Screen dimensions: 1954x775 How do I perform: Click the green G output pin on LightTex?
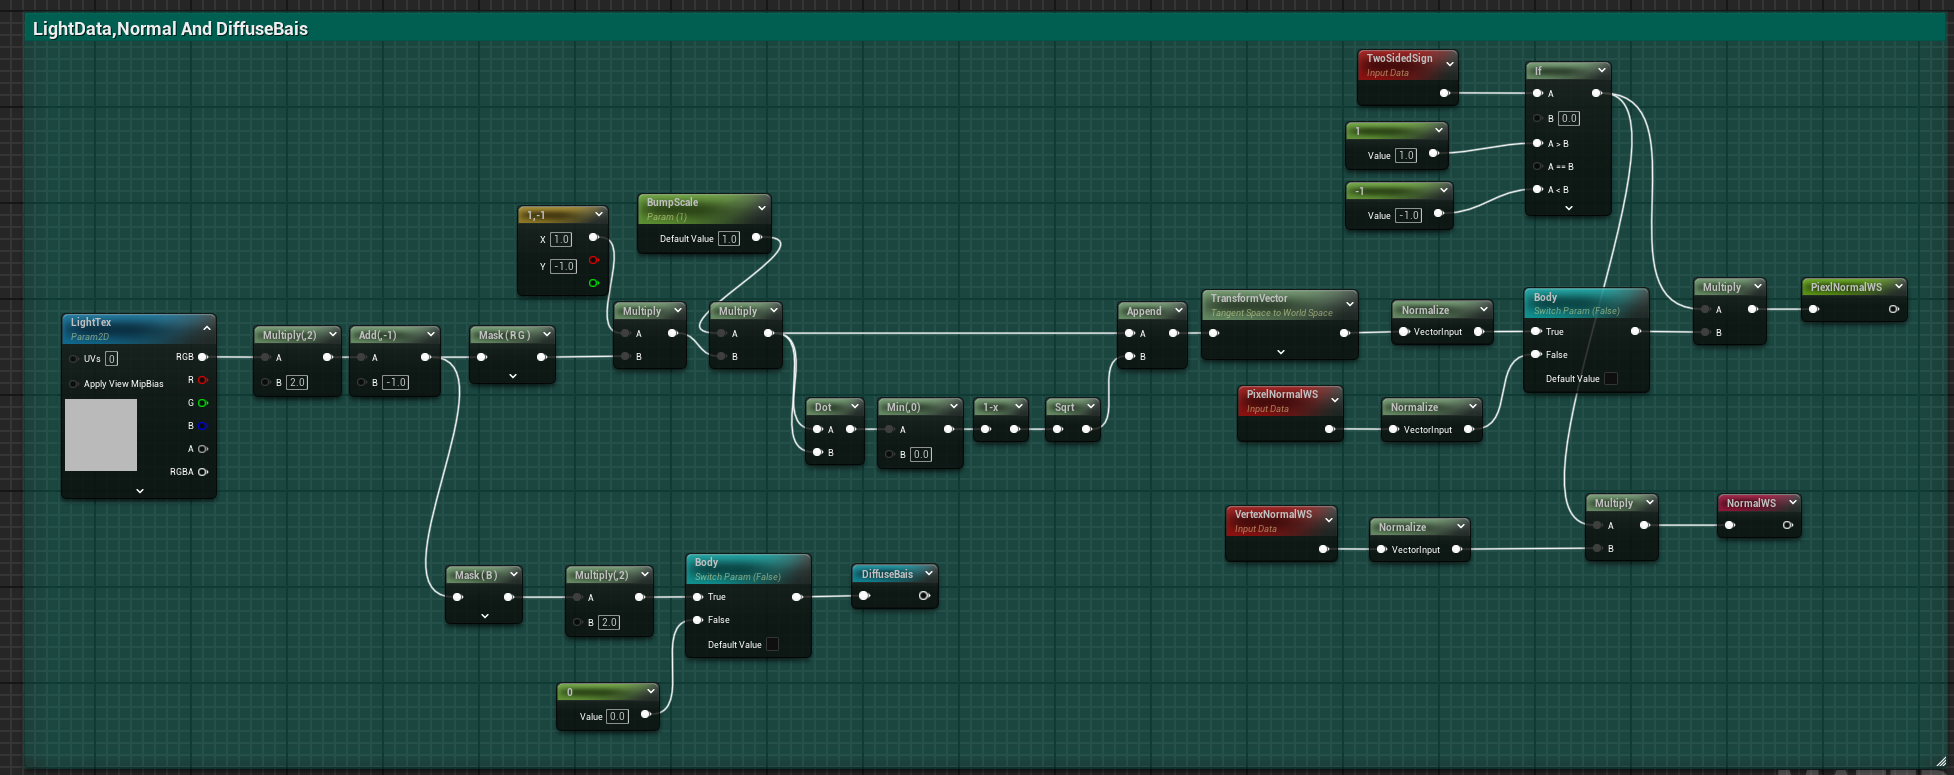point(202,403)
